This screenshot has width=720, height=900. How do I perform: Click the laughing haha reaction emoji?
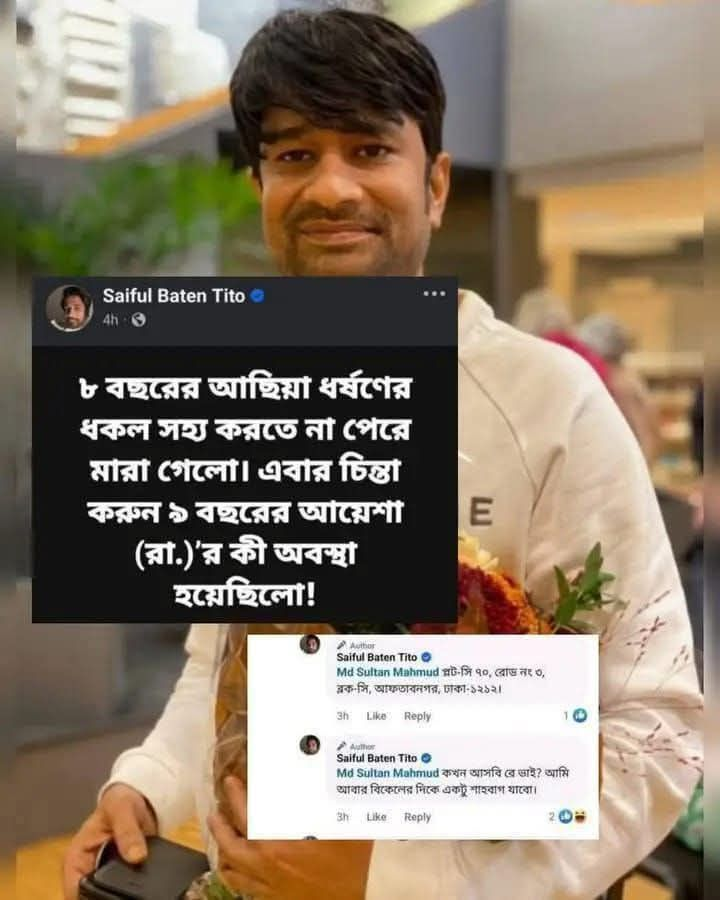point(579,816)
